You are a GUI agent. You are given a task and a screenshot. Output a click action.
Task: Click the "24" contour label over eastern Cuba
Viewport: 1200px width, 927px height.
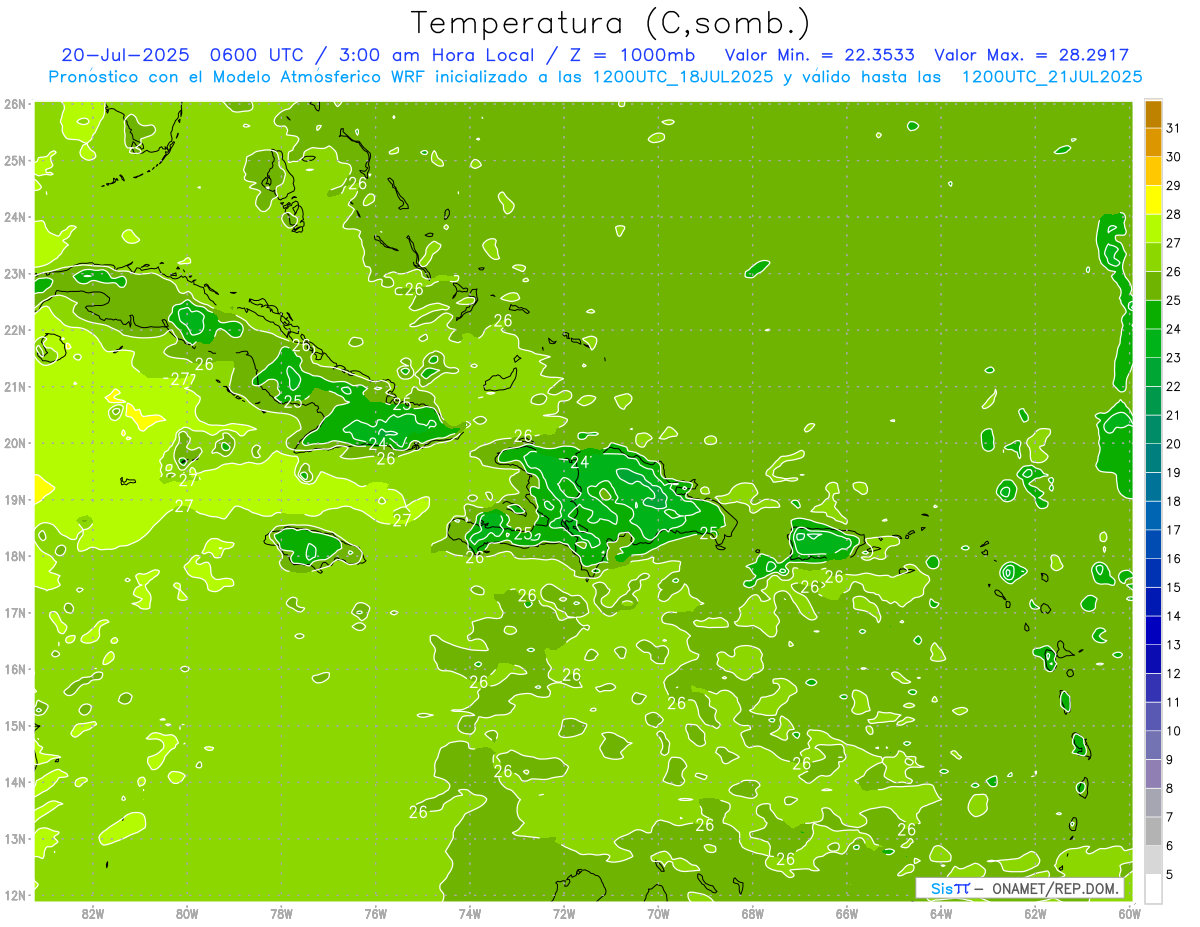378,444
